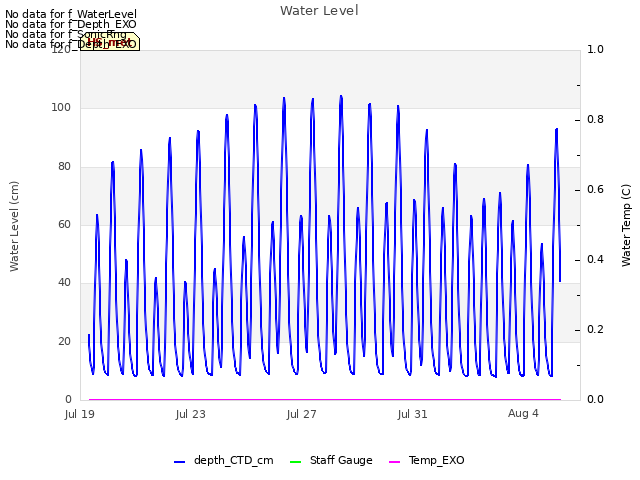Viewport: 640px width, 480px height.
Task: Toggle the depth_CTD_cm legend entry
Action: (x=224, y=460)
